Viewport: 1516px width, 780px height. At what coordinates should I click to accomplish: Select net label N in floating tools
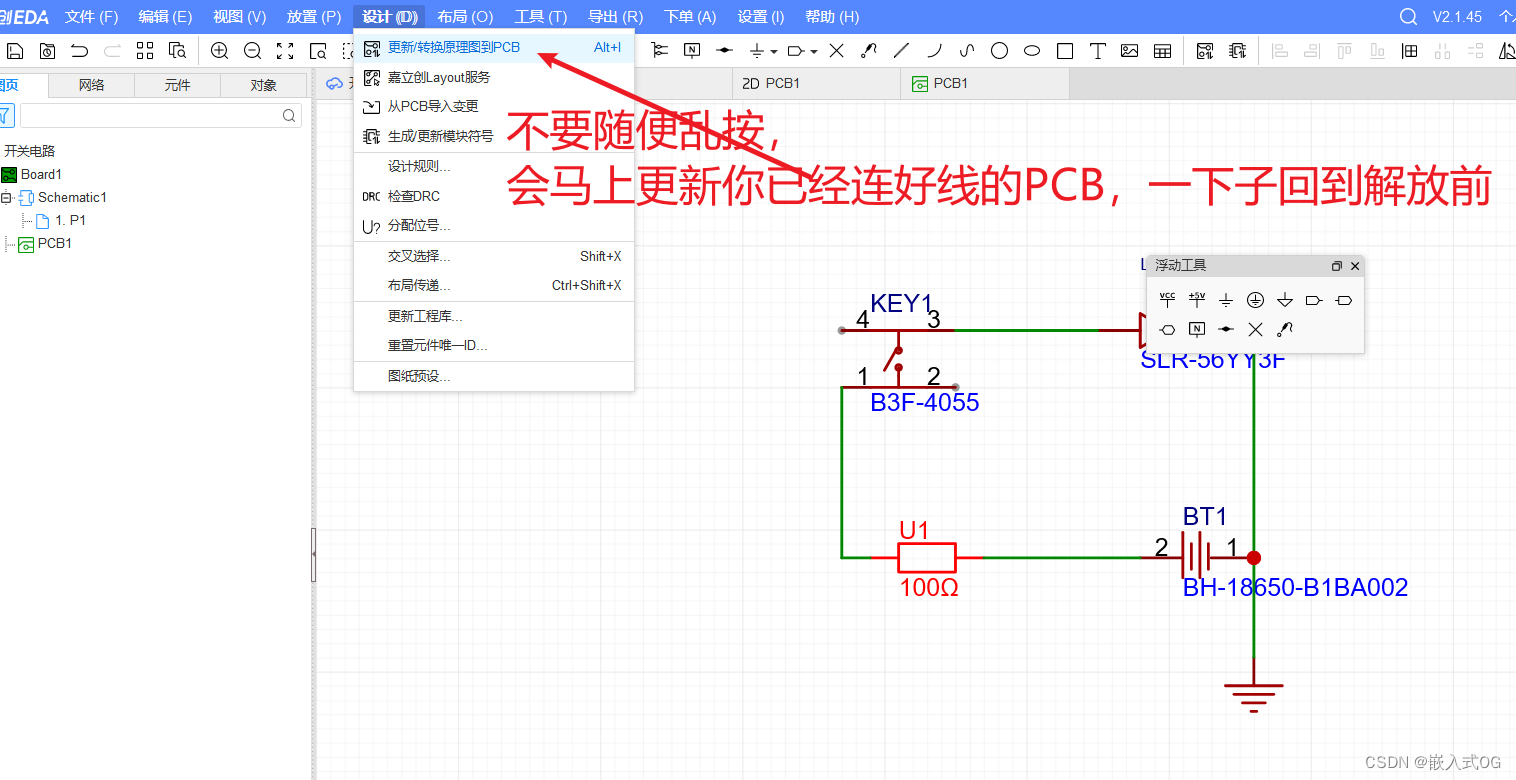tap(1197, 329)
